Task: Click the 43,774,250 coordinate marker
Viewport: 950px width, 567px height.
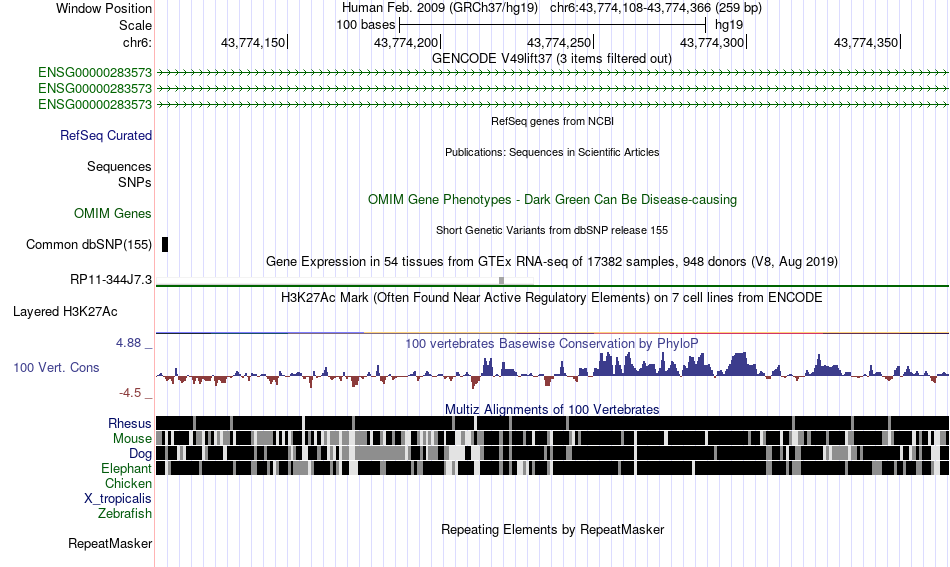Action: [559, 42]
